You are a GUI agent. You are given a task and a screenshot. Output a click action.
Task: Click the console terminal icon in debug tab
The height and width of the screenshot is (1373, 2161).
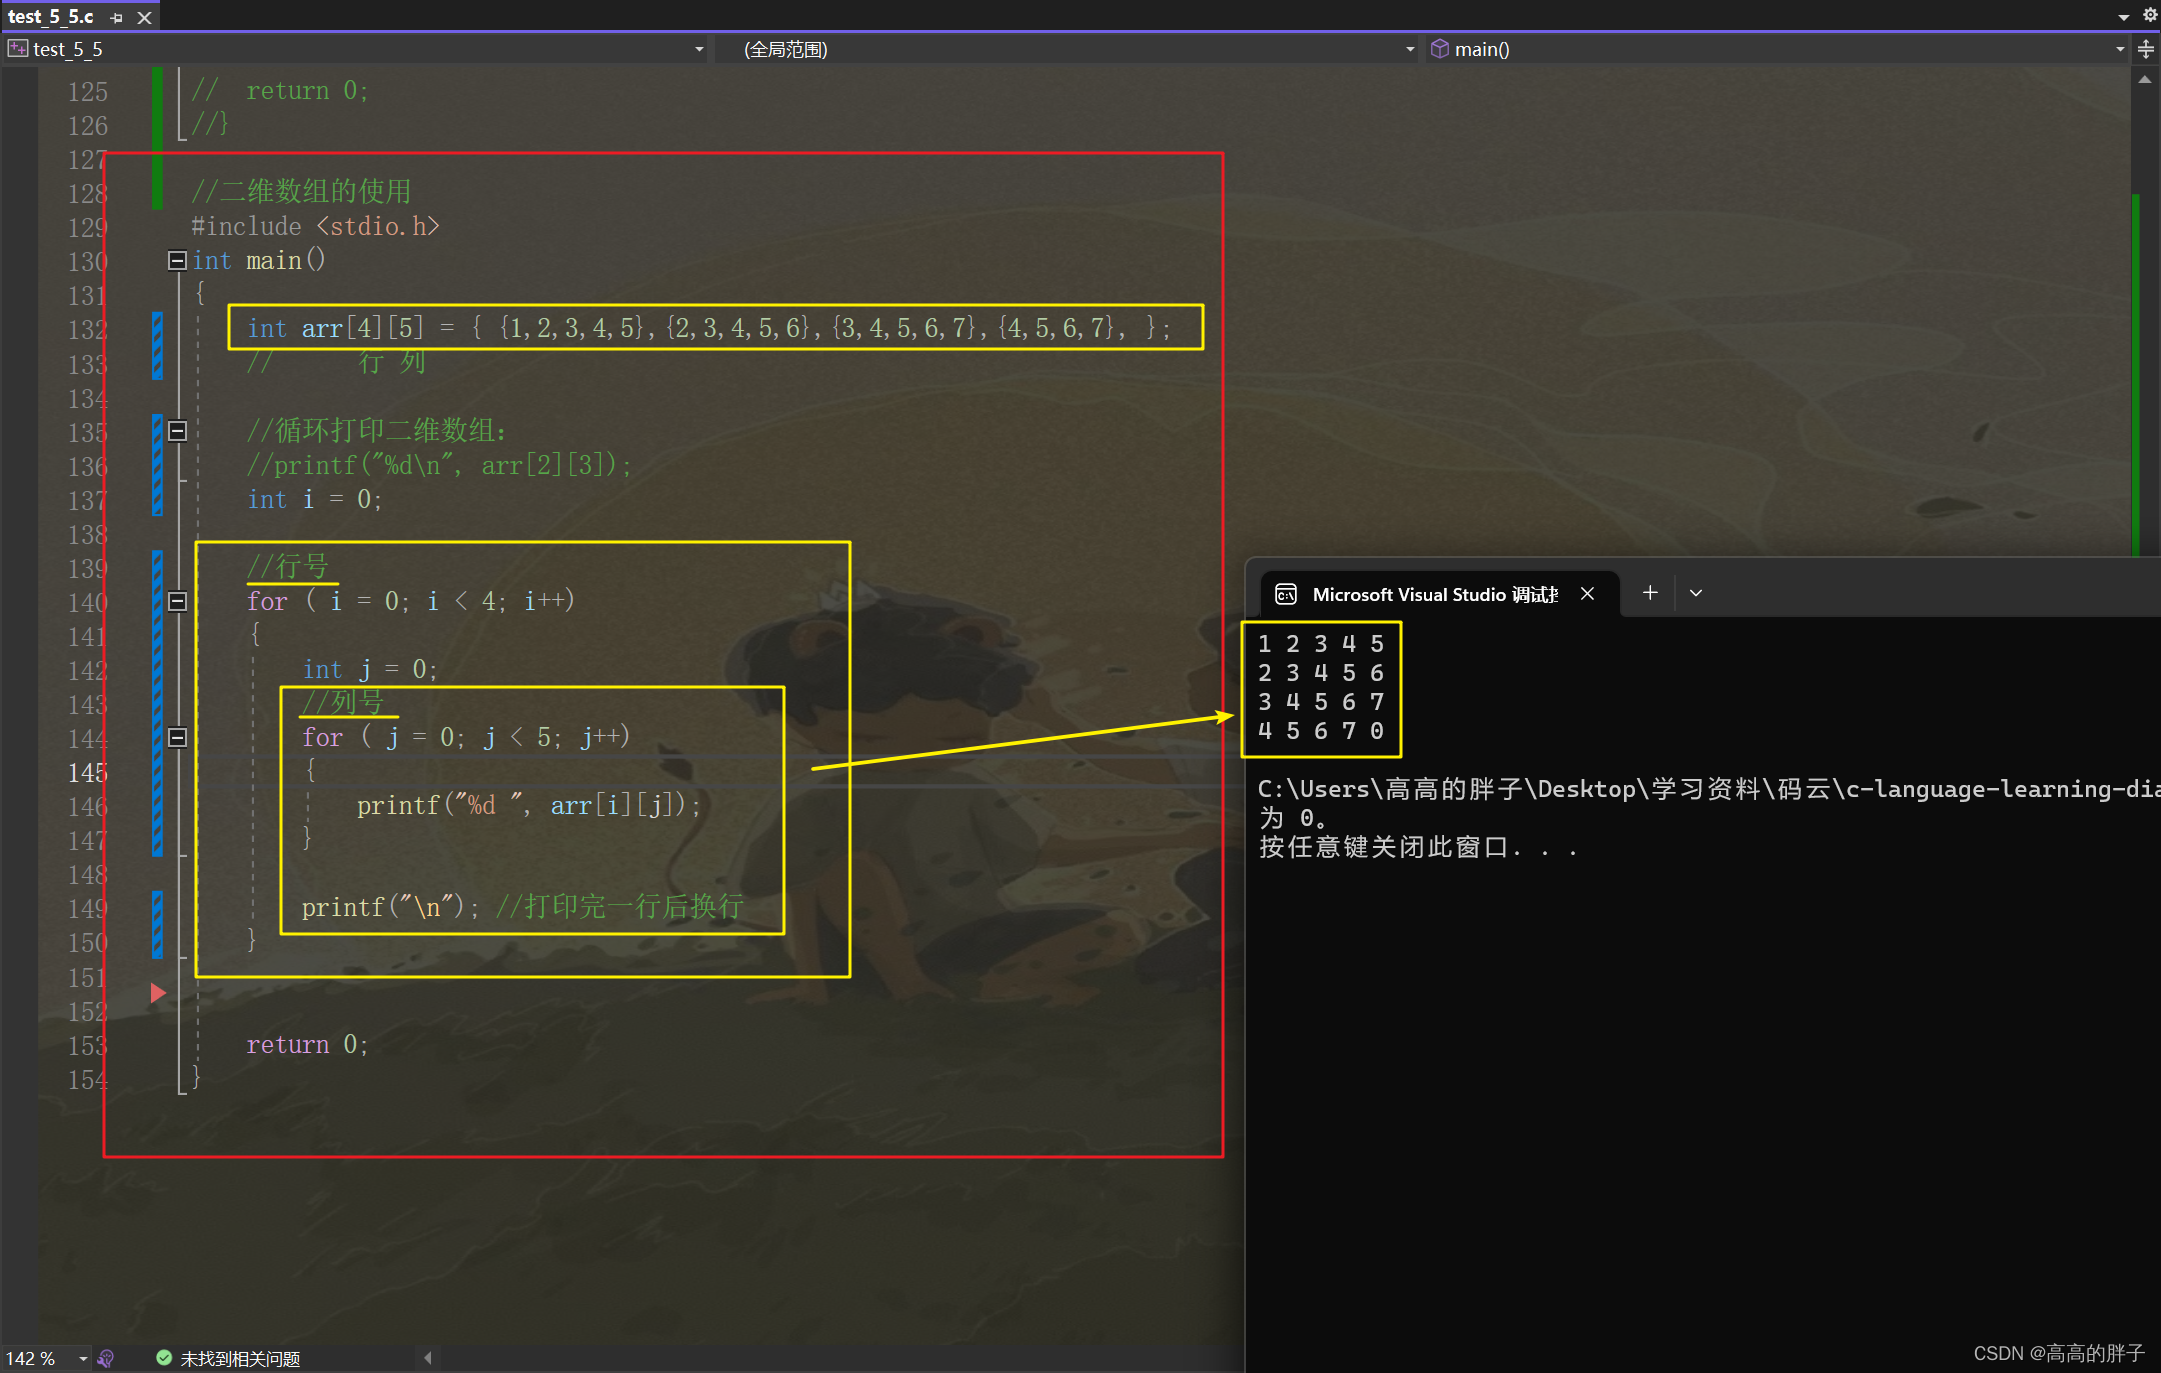pyautogui.click(x=1286, y=595)
